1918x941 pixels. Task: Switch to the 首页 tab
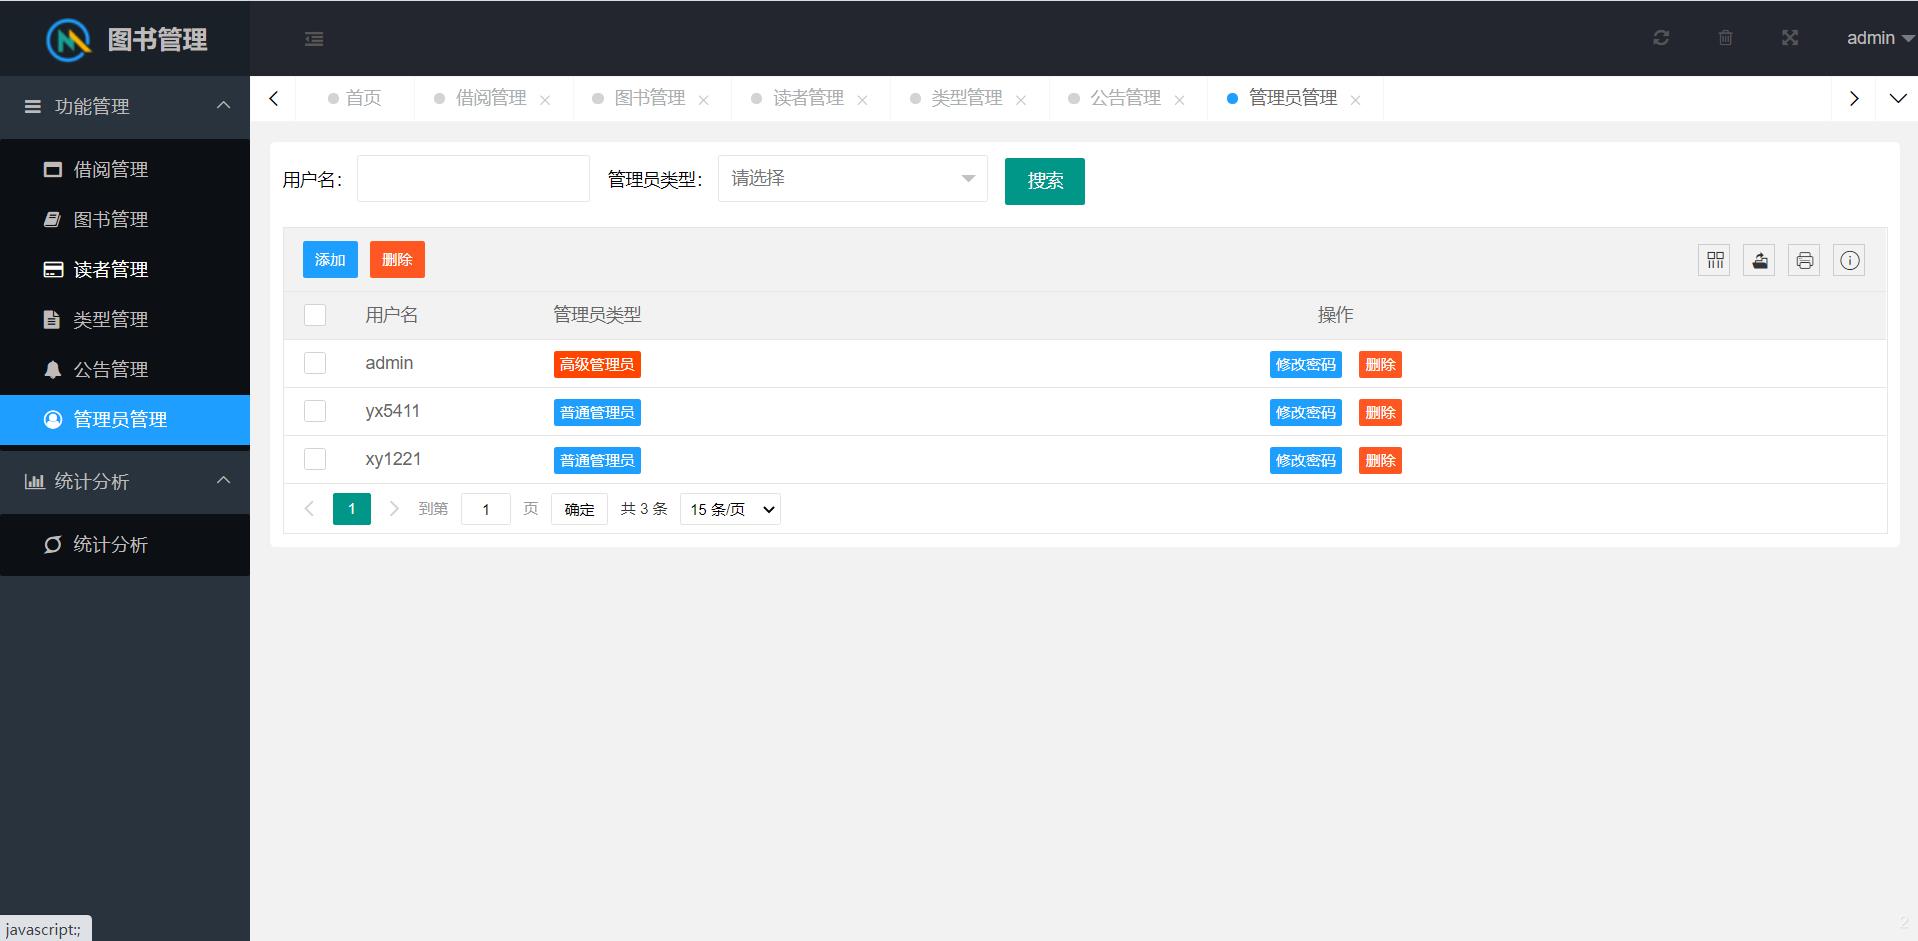(355, 98)
